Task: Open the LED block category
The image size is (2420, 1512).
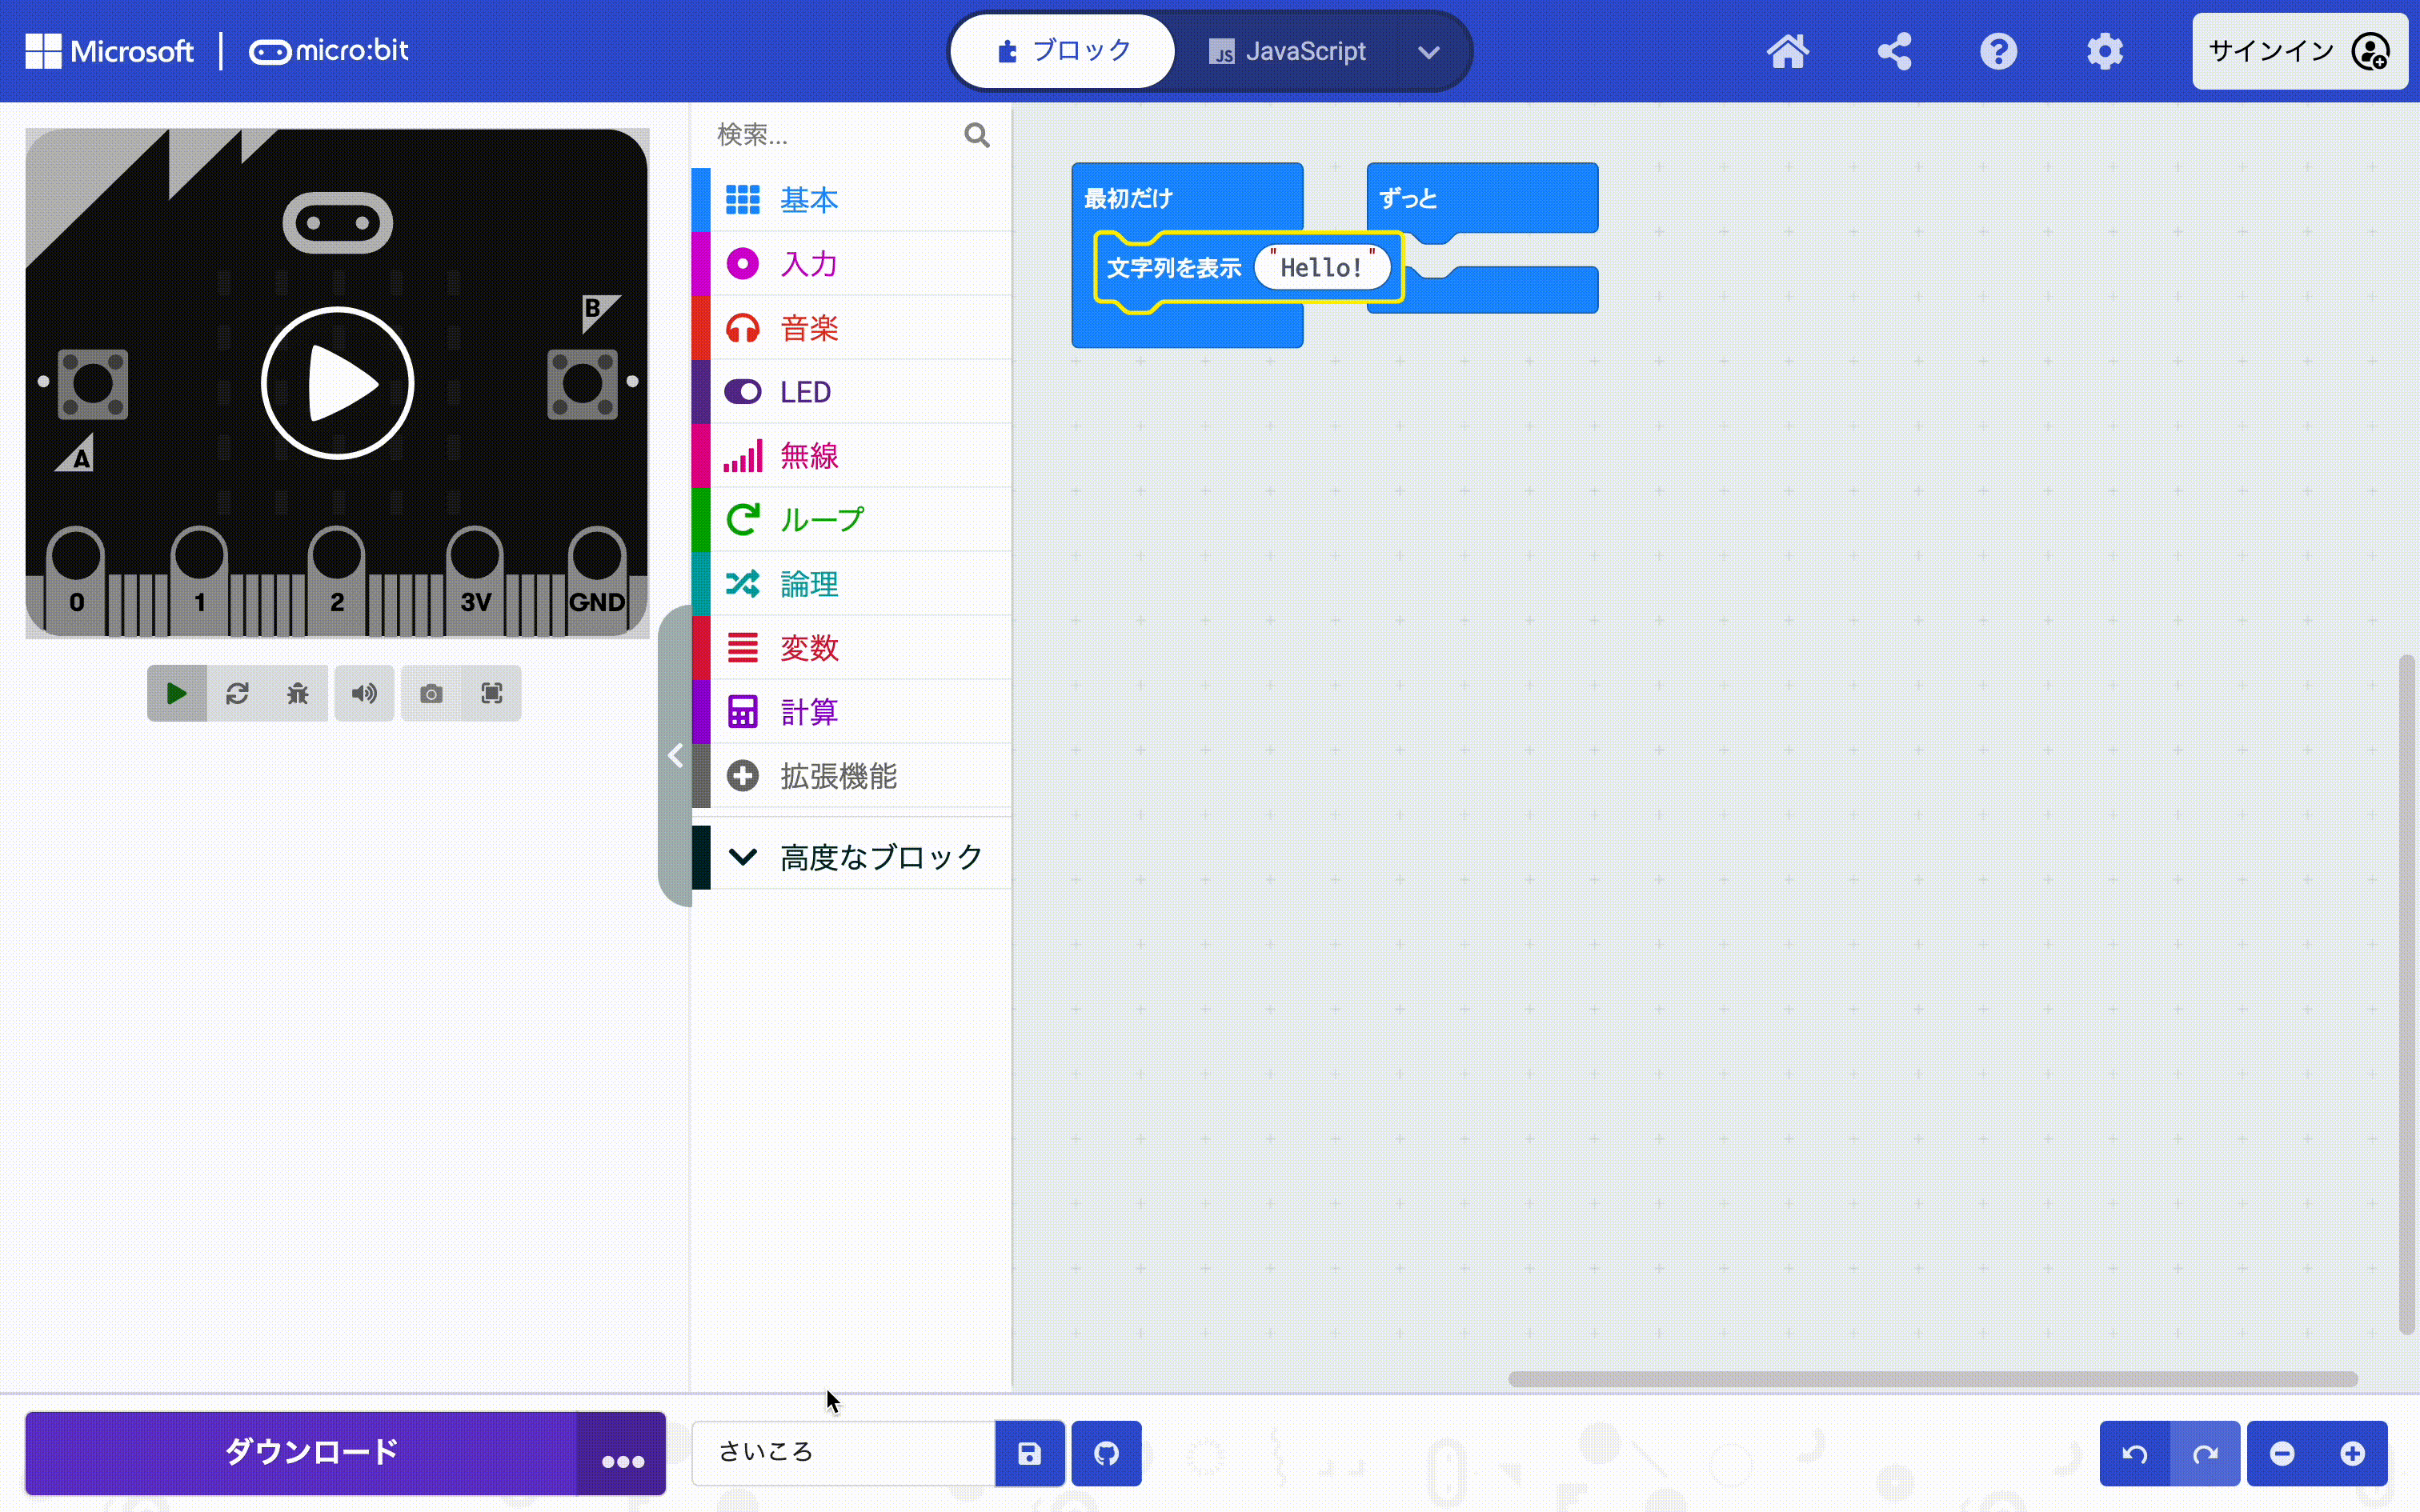Action: pyautogui.click(x=852, y=392)
